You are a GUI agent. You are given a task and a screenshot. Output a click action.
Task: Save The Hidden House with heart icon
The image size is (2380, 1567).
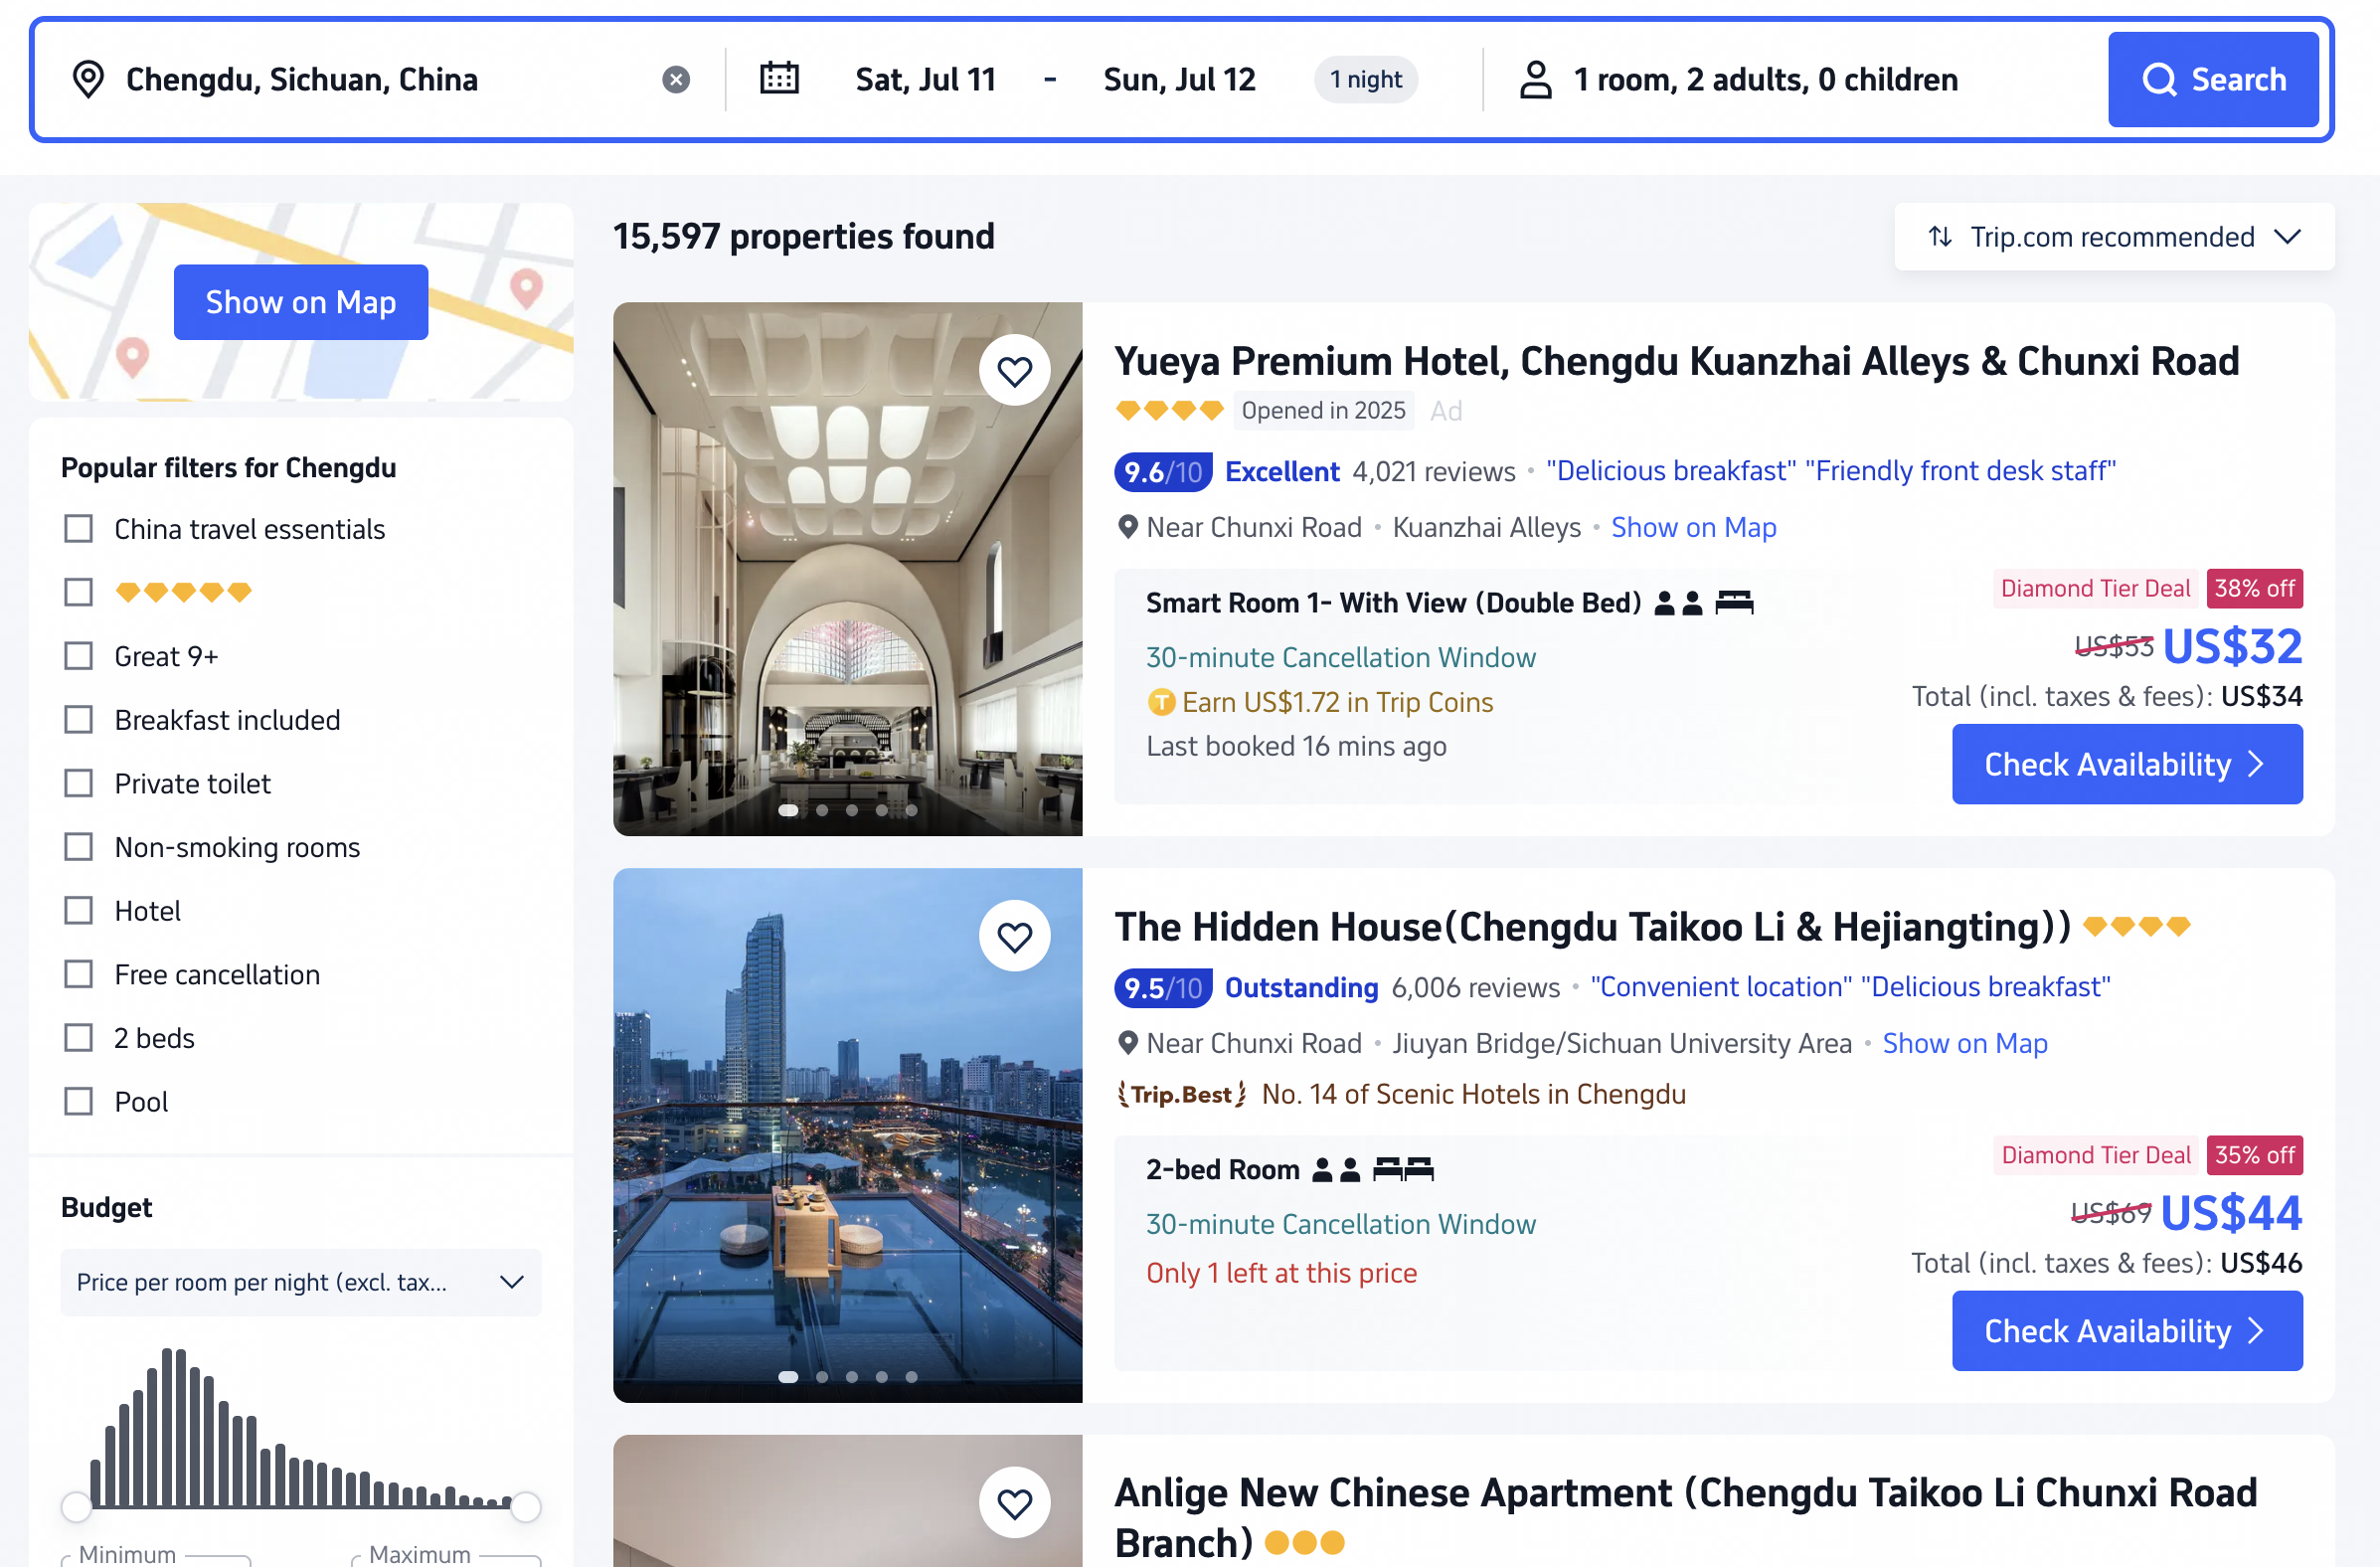pos(1014,937)
